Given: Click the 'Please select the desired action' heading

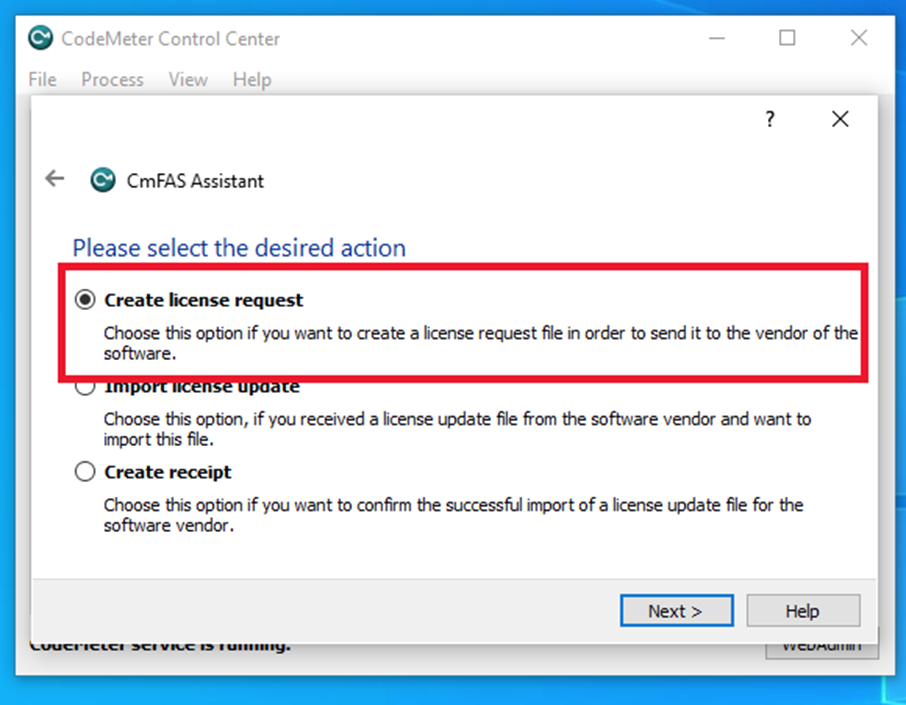Looking at the screenshot, I should 239,248.
